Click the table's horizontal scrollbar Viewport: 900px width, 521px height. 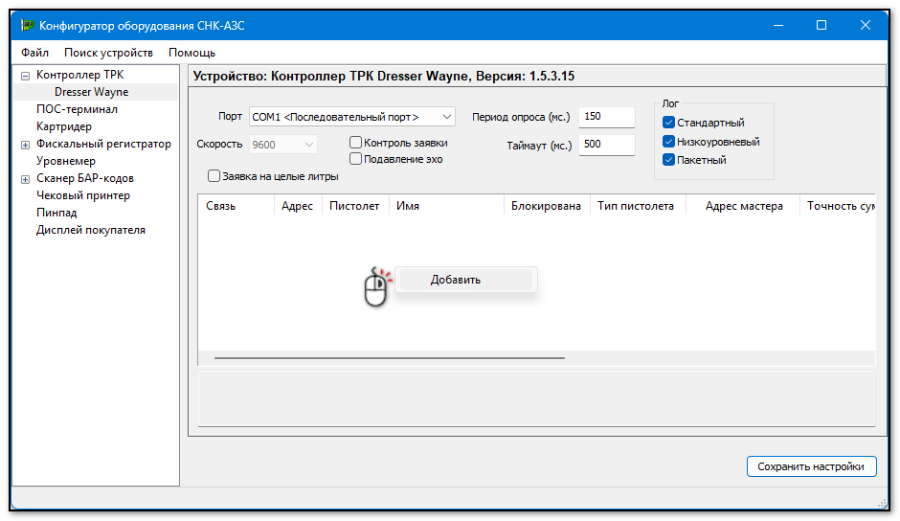pyautogui.click(x=390, y=357)
